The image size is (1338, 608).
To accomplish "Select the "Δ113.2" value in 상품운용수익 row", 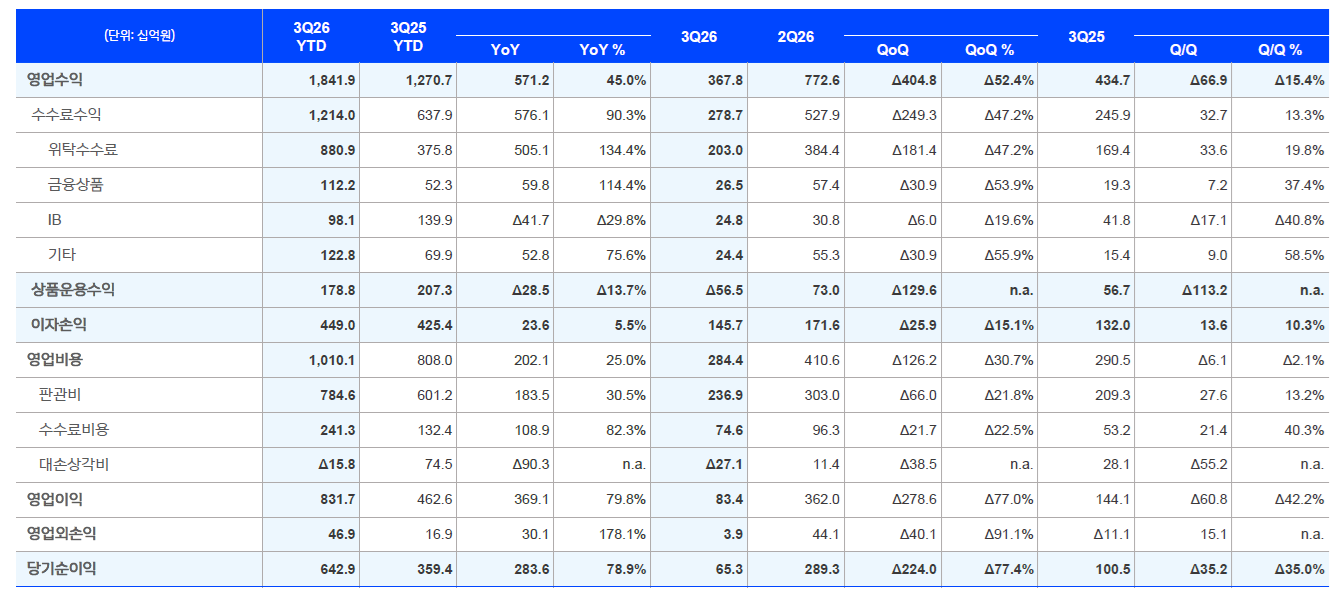I will (1204, 290).
